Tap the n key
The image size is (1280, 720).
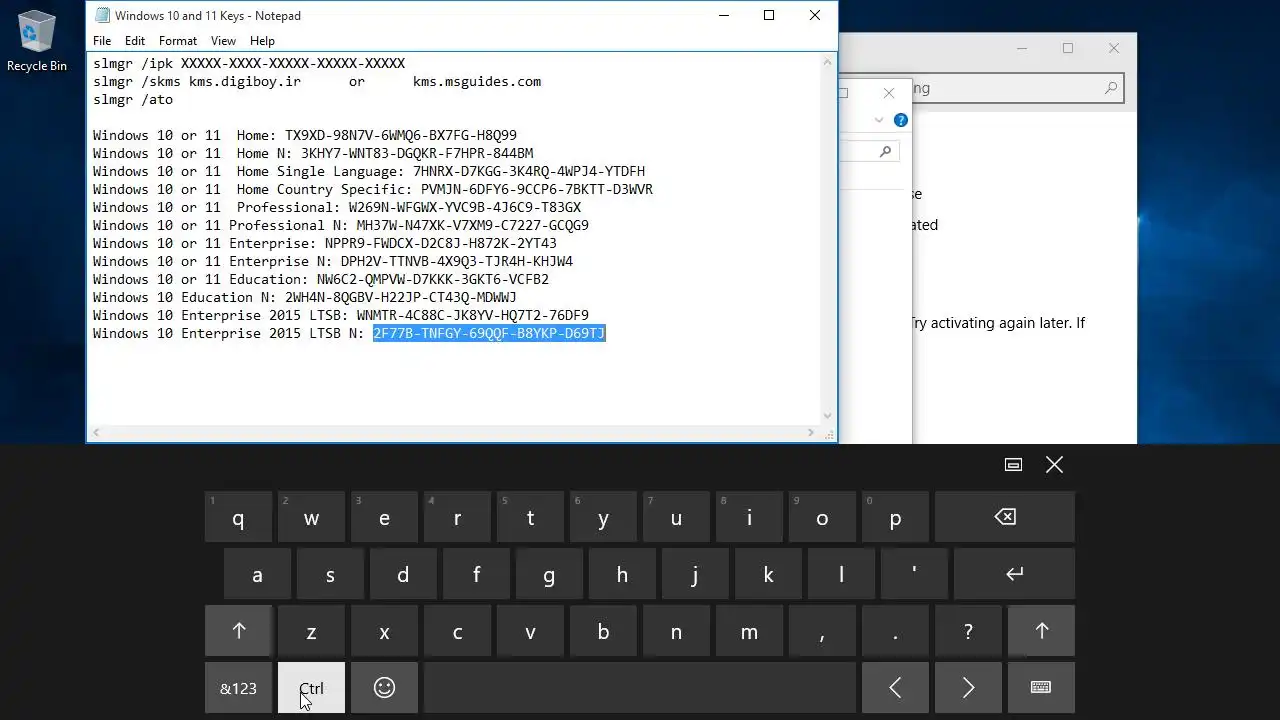pos(676,631)
